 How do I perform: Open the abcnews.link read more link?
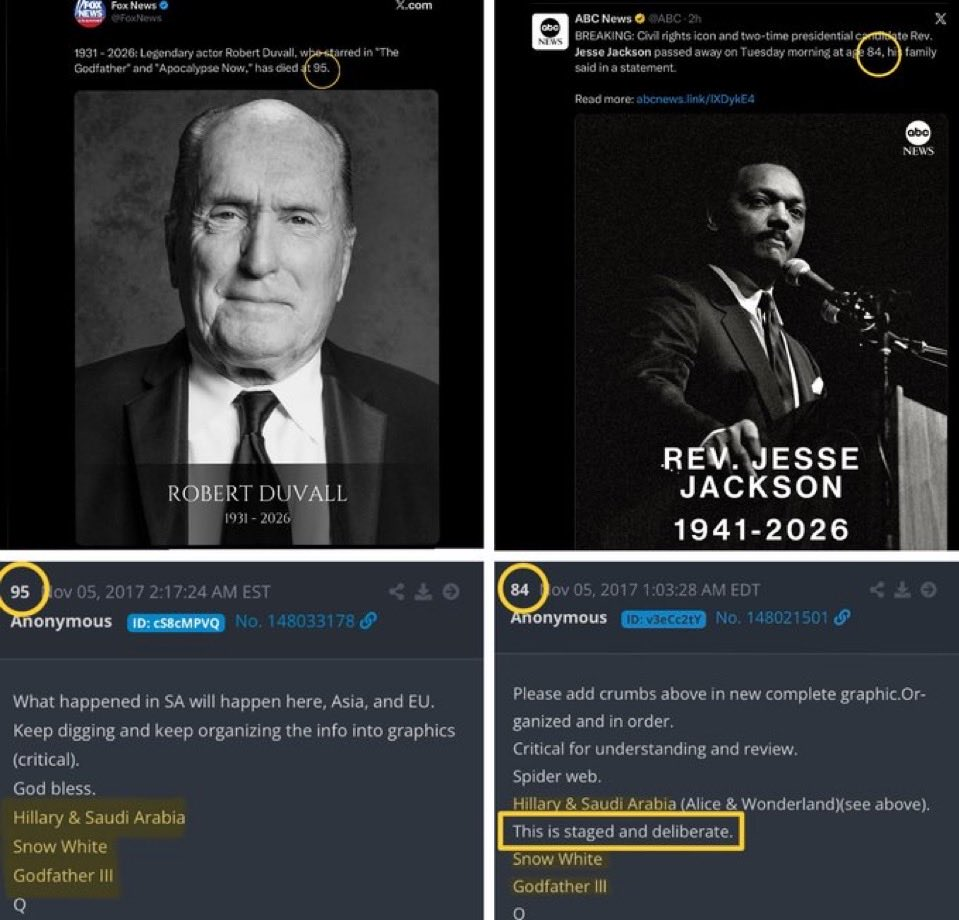tap(694, 99)
